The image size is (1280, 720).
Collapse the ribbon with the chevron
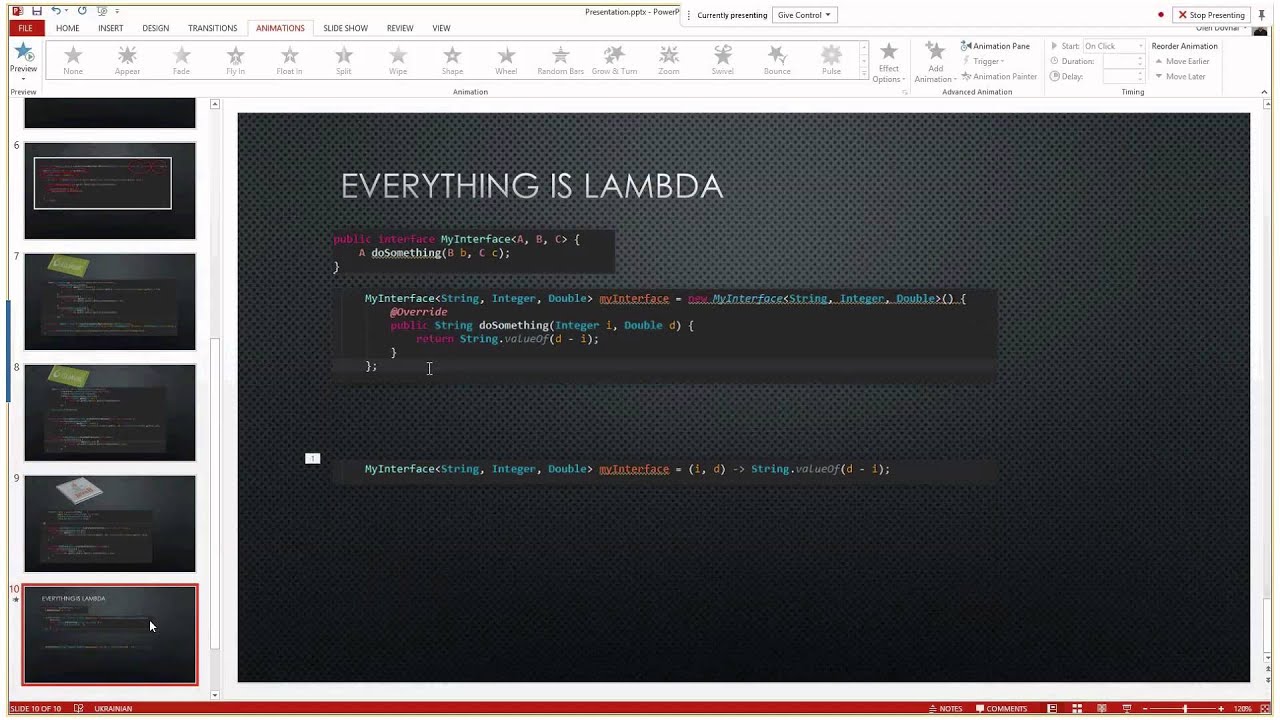click(1265, 92)
